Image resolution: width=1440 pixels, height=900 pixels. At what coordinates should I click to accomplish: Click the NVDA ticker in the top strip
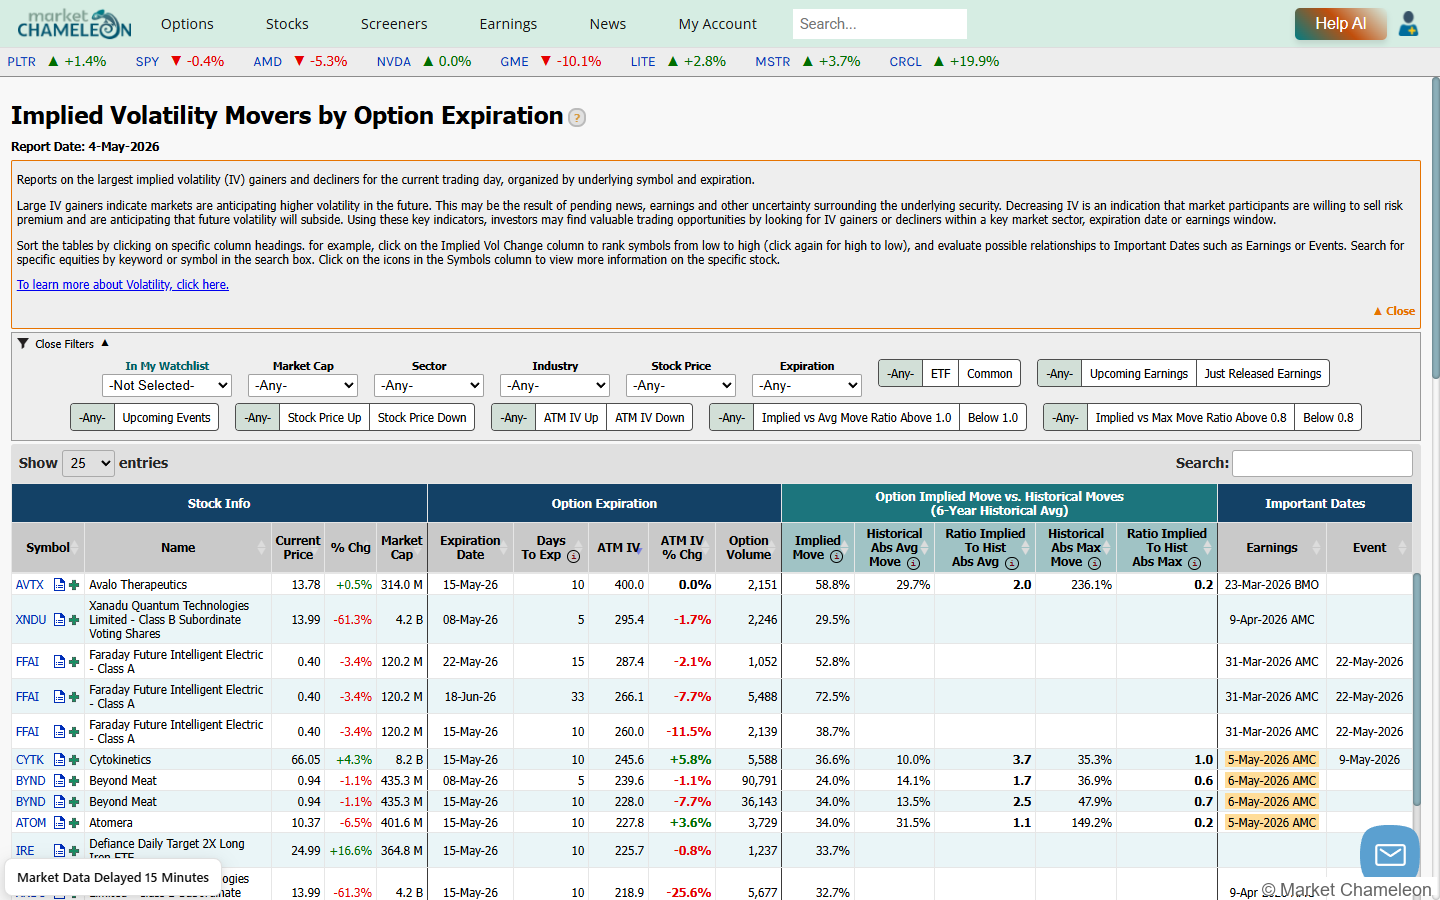[x=394, y=62]
